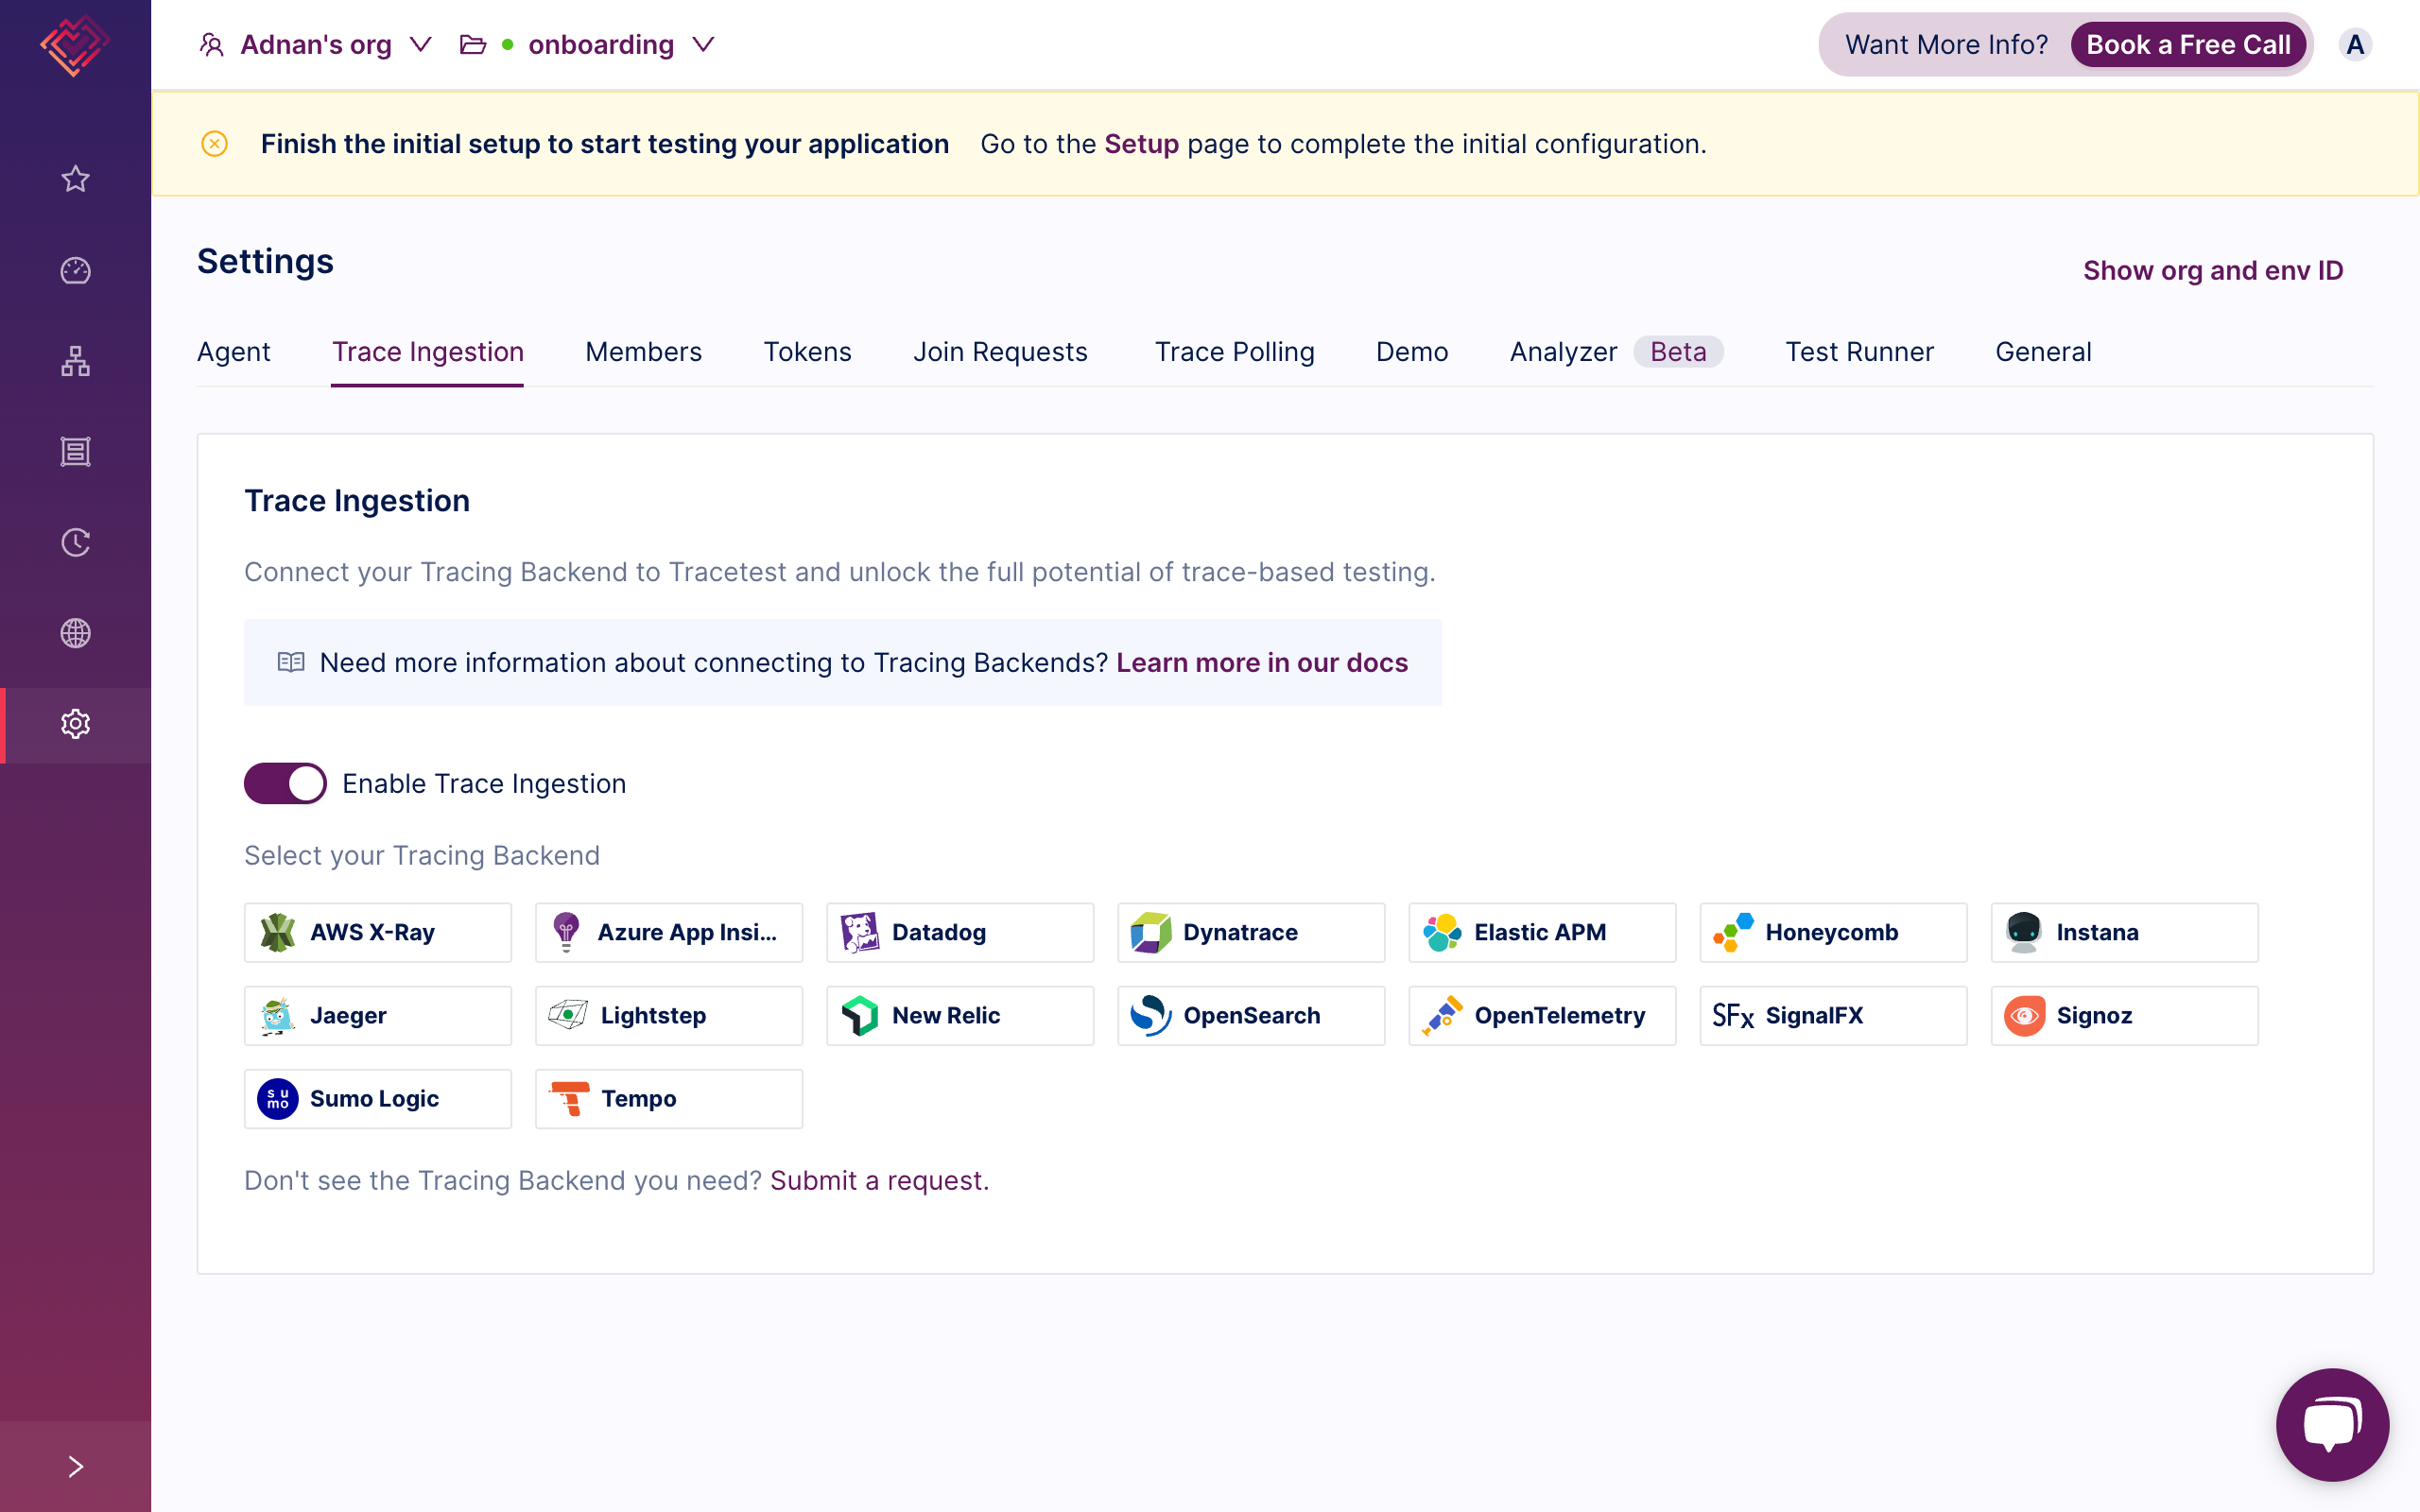Switch to the Trace Polling tab
Screen dimensions: 2420x1512
1234,352
